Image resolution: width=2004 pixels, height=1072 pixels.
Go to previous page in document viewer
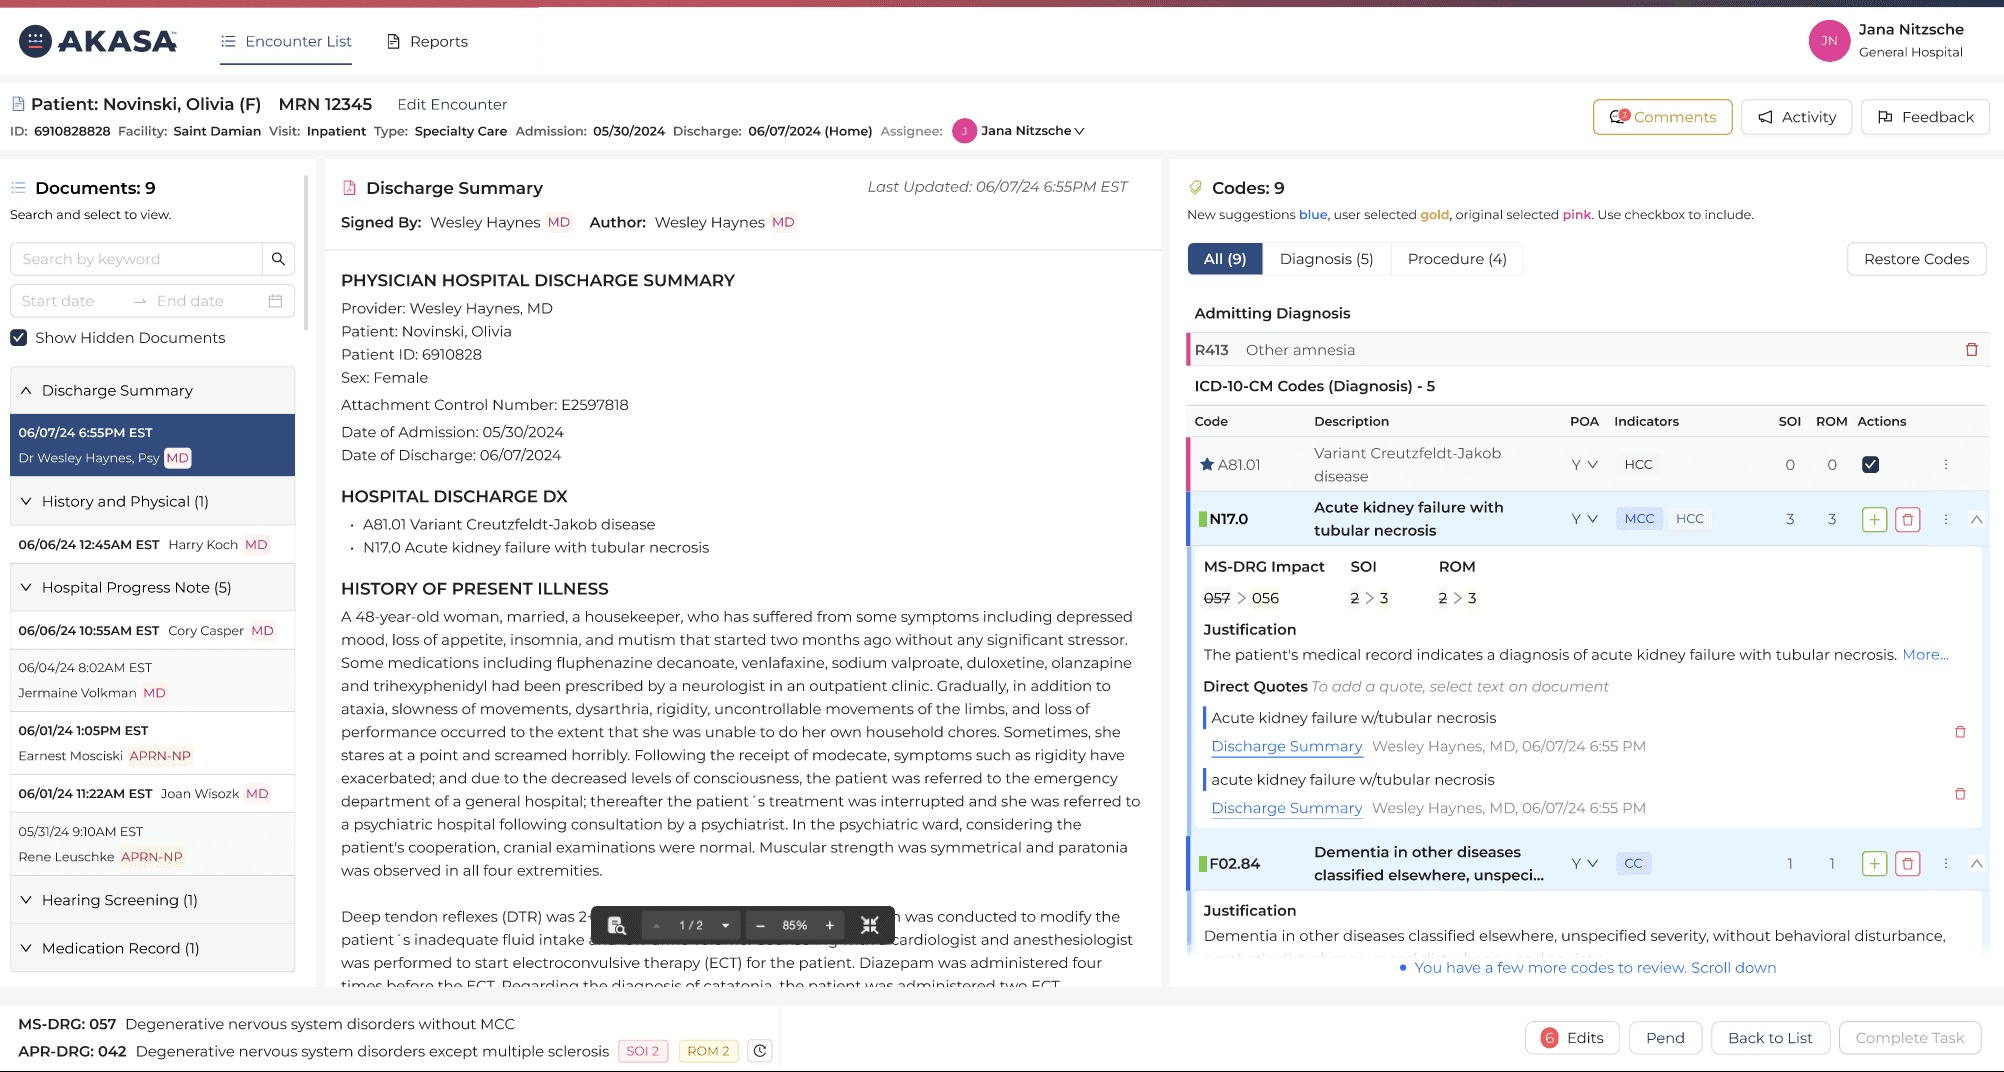[656, 925]
